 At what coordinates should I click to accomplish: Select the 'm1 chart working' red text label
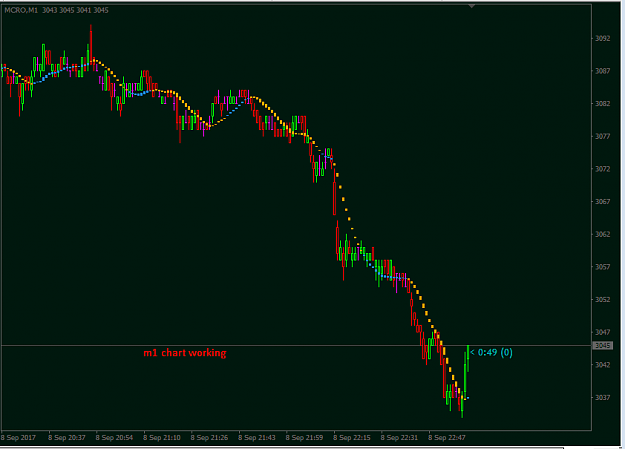[185, 353]
